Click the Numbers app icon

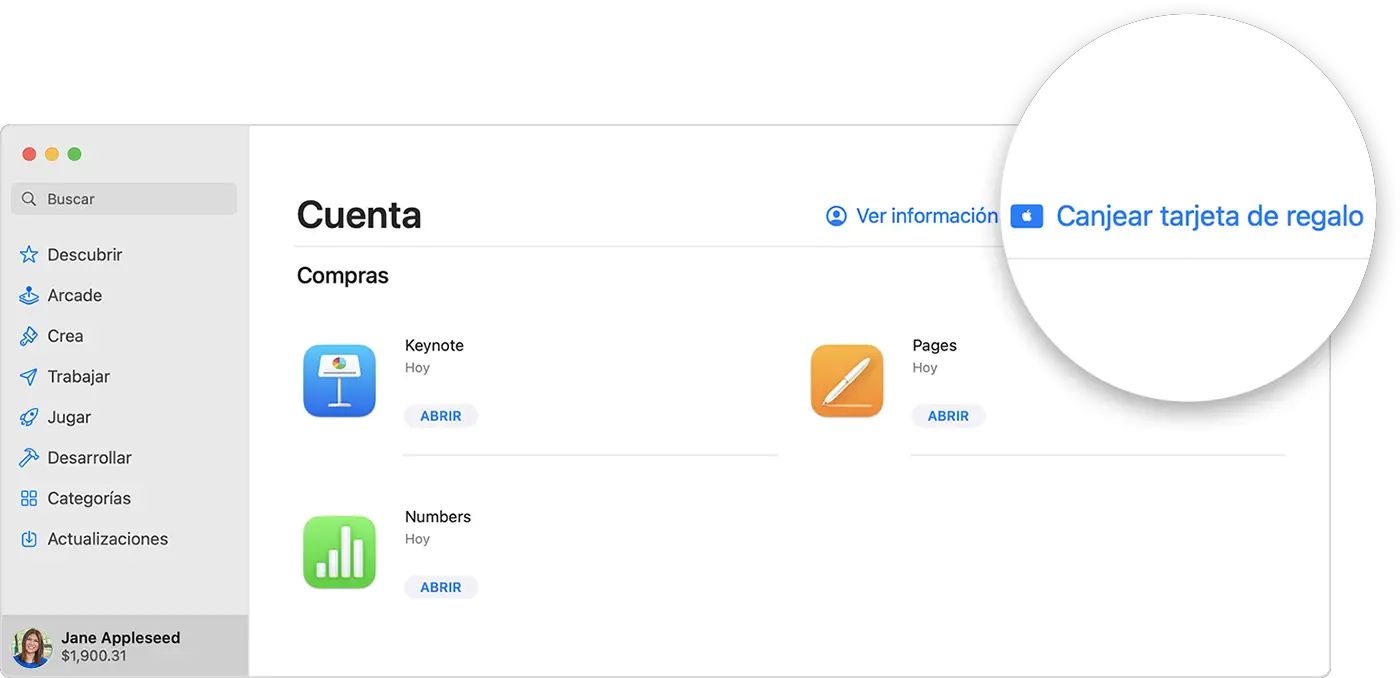339,552
